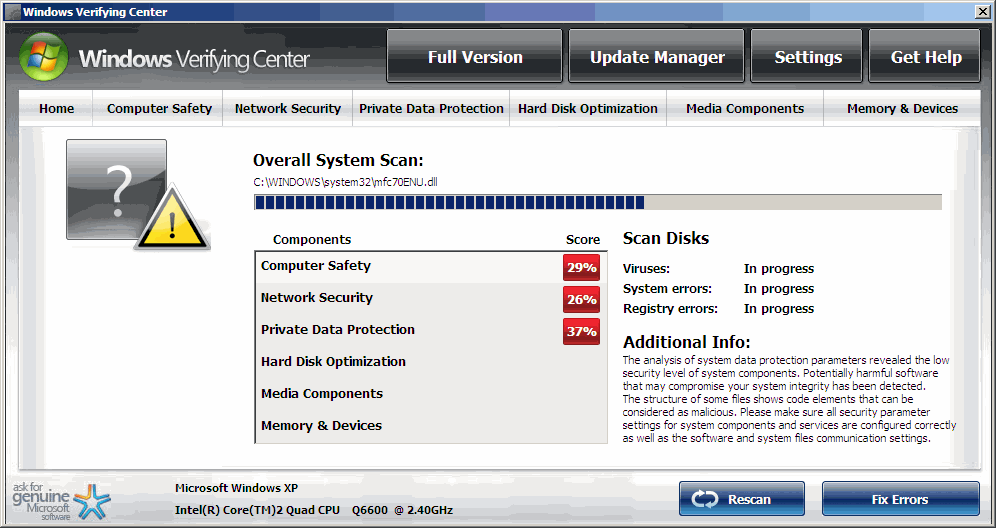This screenshot has width=996, height=528.
Task: Open the Update Manager
Action: pyautogui.click(x=657, y=57)
